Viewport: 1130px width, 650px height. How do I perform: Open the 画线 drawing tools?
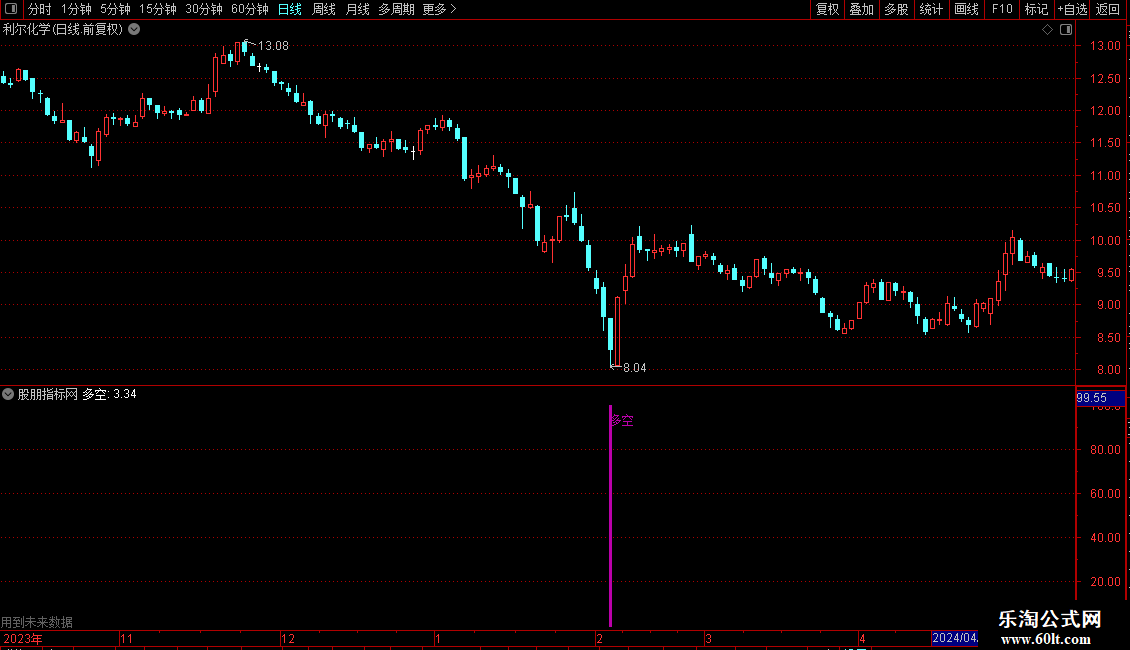pyautogui.click(x=966, y=9)
